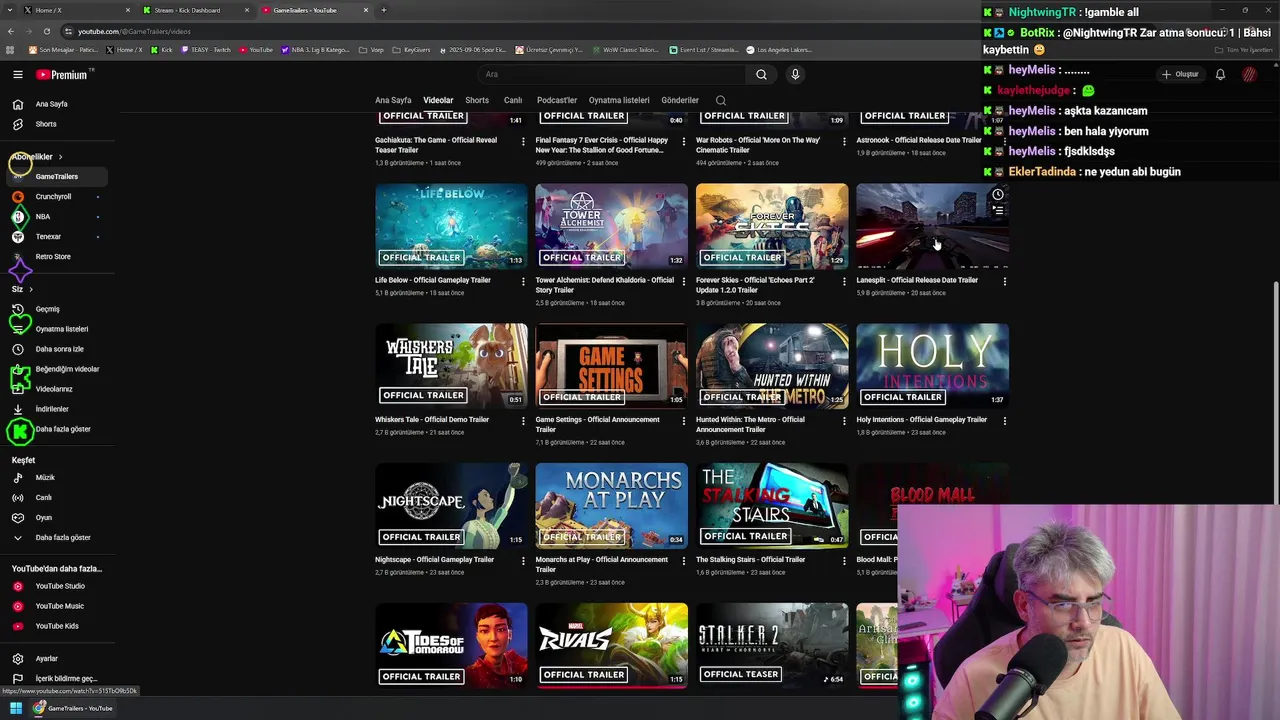Click the Chrome GameTrailers taskbar item
The width and height of the screenshot is (1280, 720).
pyautogui.click(x=74, y=708)
